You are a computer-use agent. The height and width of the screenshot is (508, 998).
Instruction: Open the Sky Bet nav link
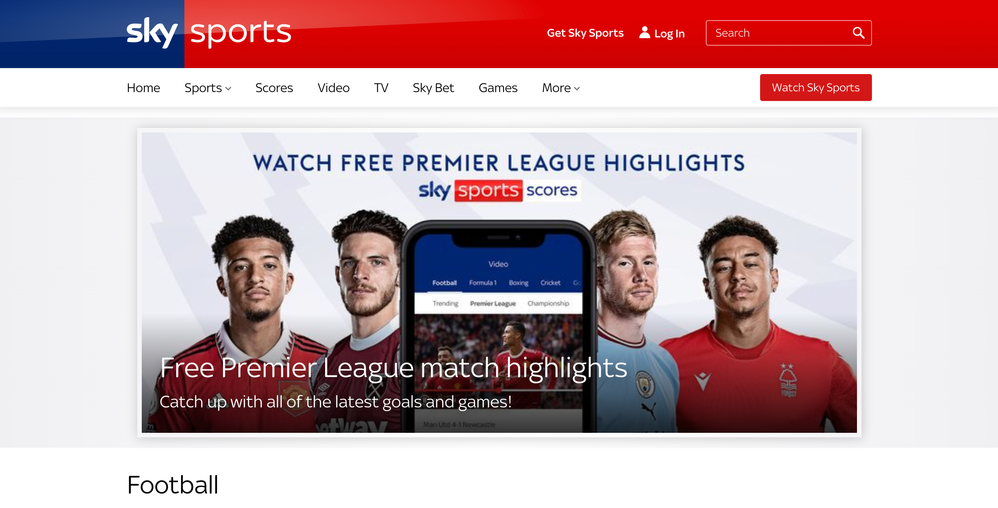(433, 88)
